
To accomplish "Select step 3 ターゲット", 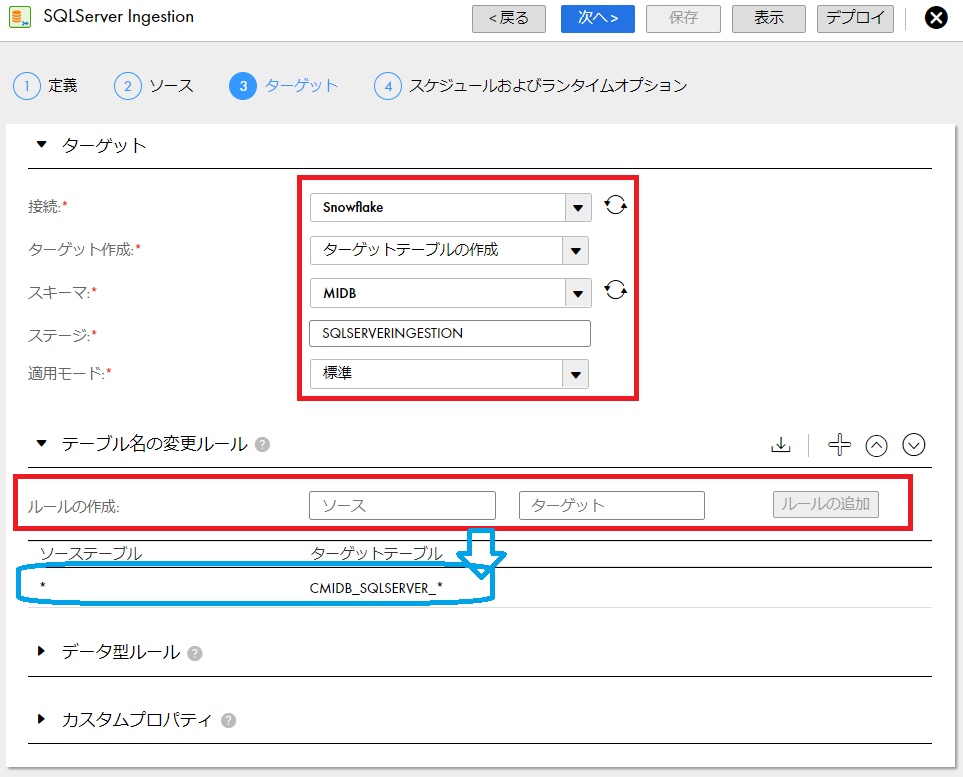I will (284, 85).
